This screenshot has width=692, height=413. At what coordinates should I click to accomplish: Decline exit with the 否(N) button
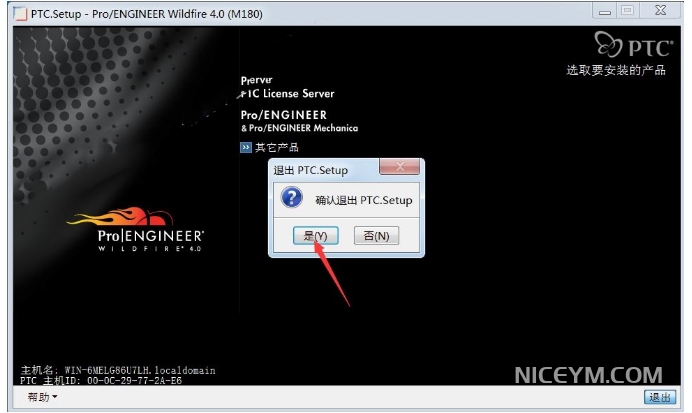376,236
